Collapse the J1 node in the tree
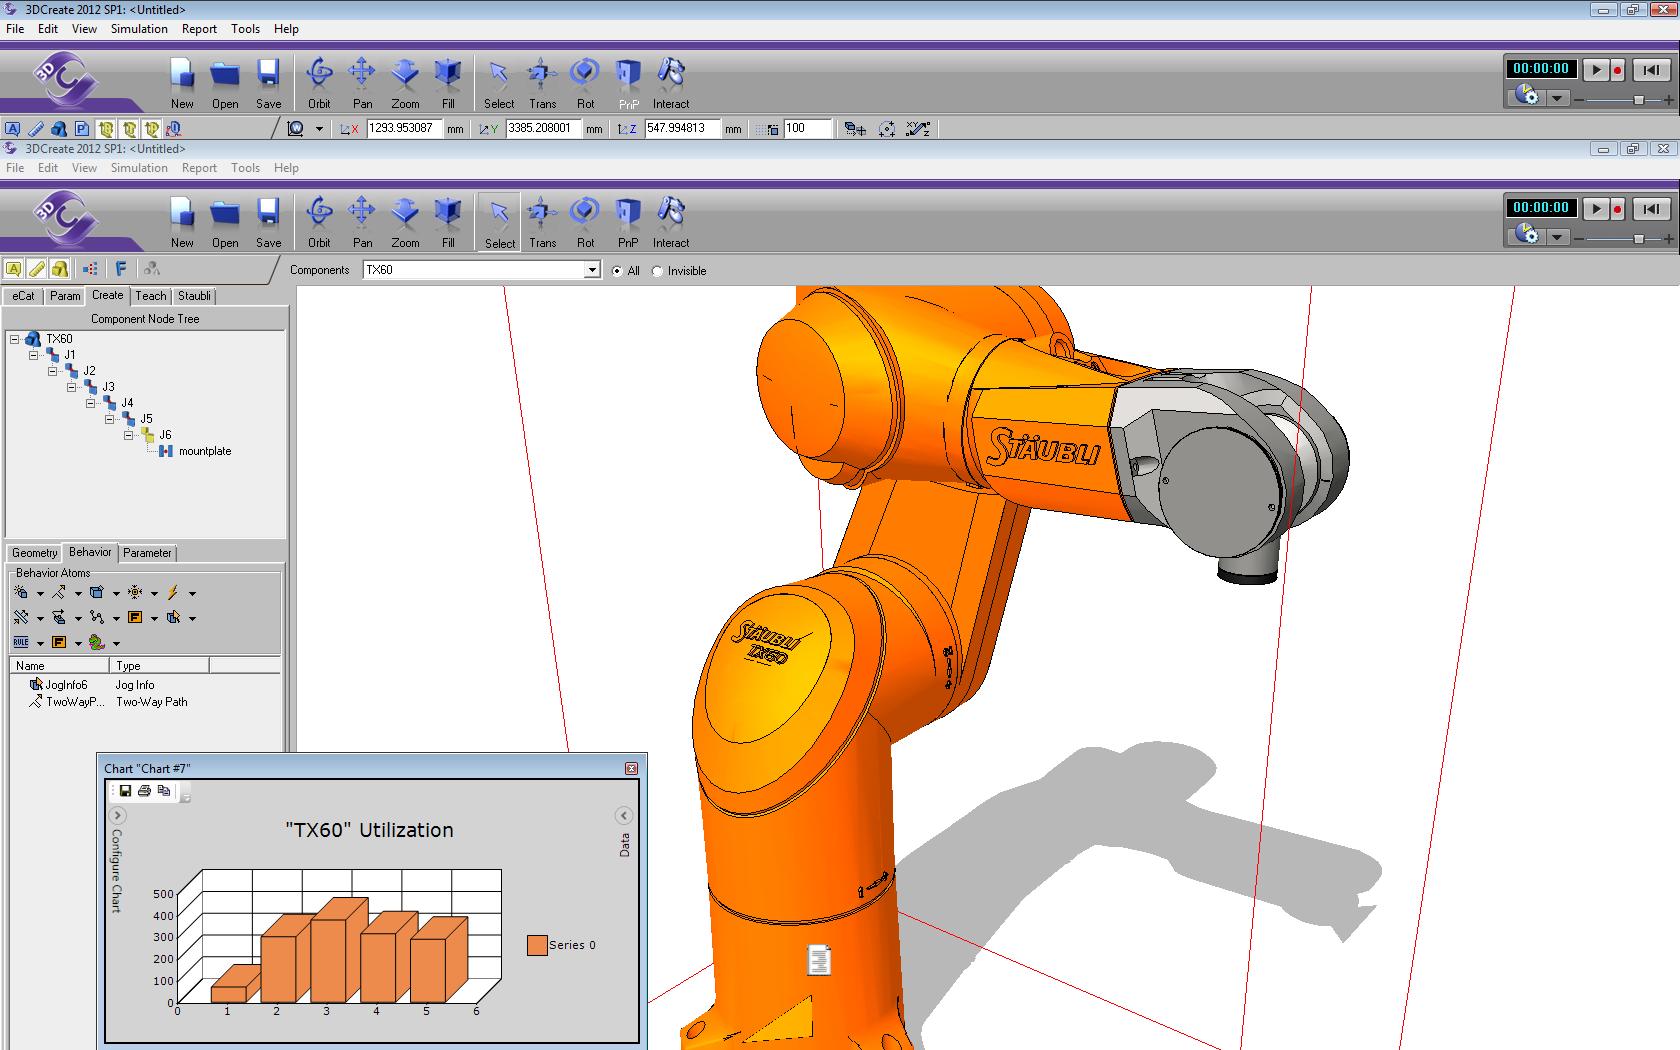 34,355
